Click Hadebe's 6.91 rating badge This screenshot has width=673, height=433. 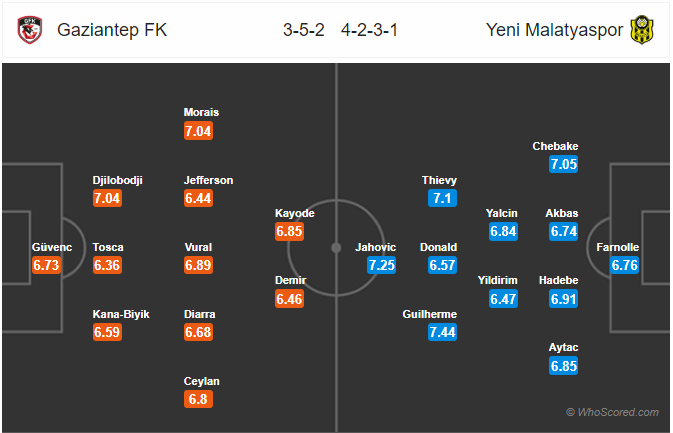[x=564, y=299]
